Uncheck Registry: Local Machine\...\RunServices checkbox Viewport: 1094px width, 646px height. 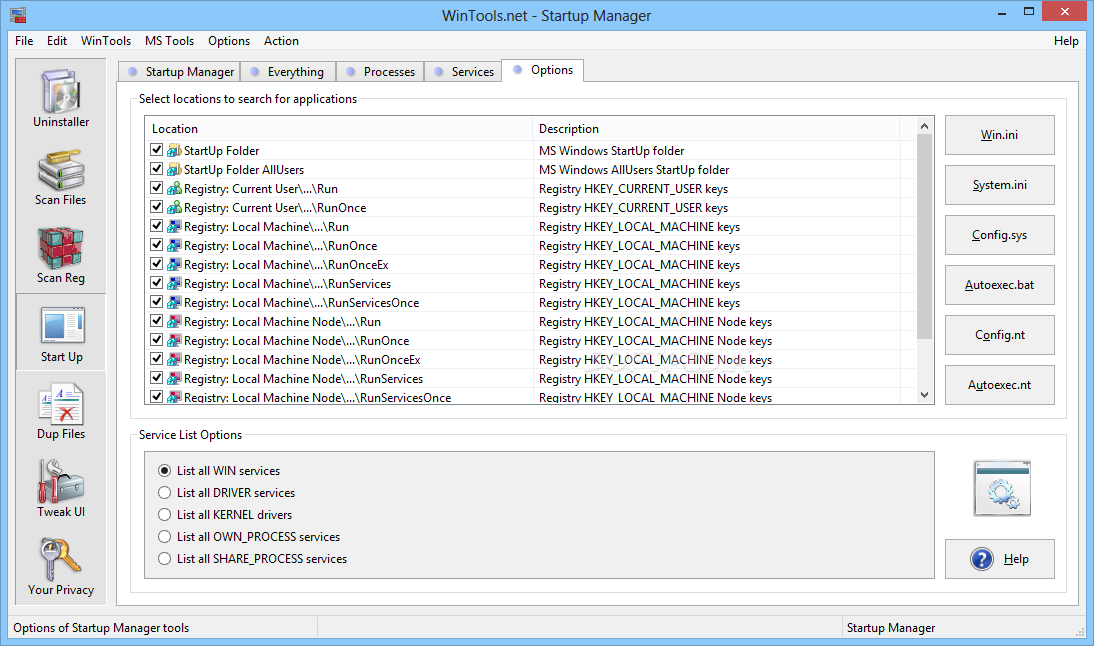tap(156, 283)
